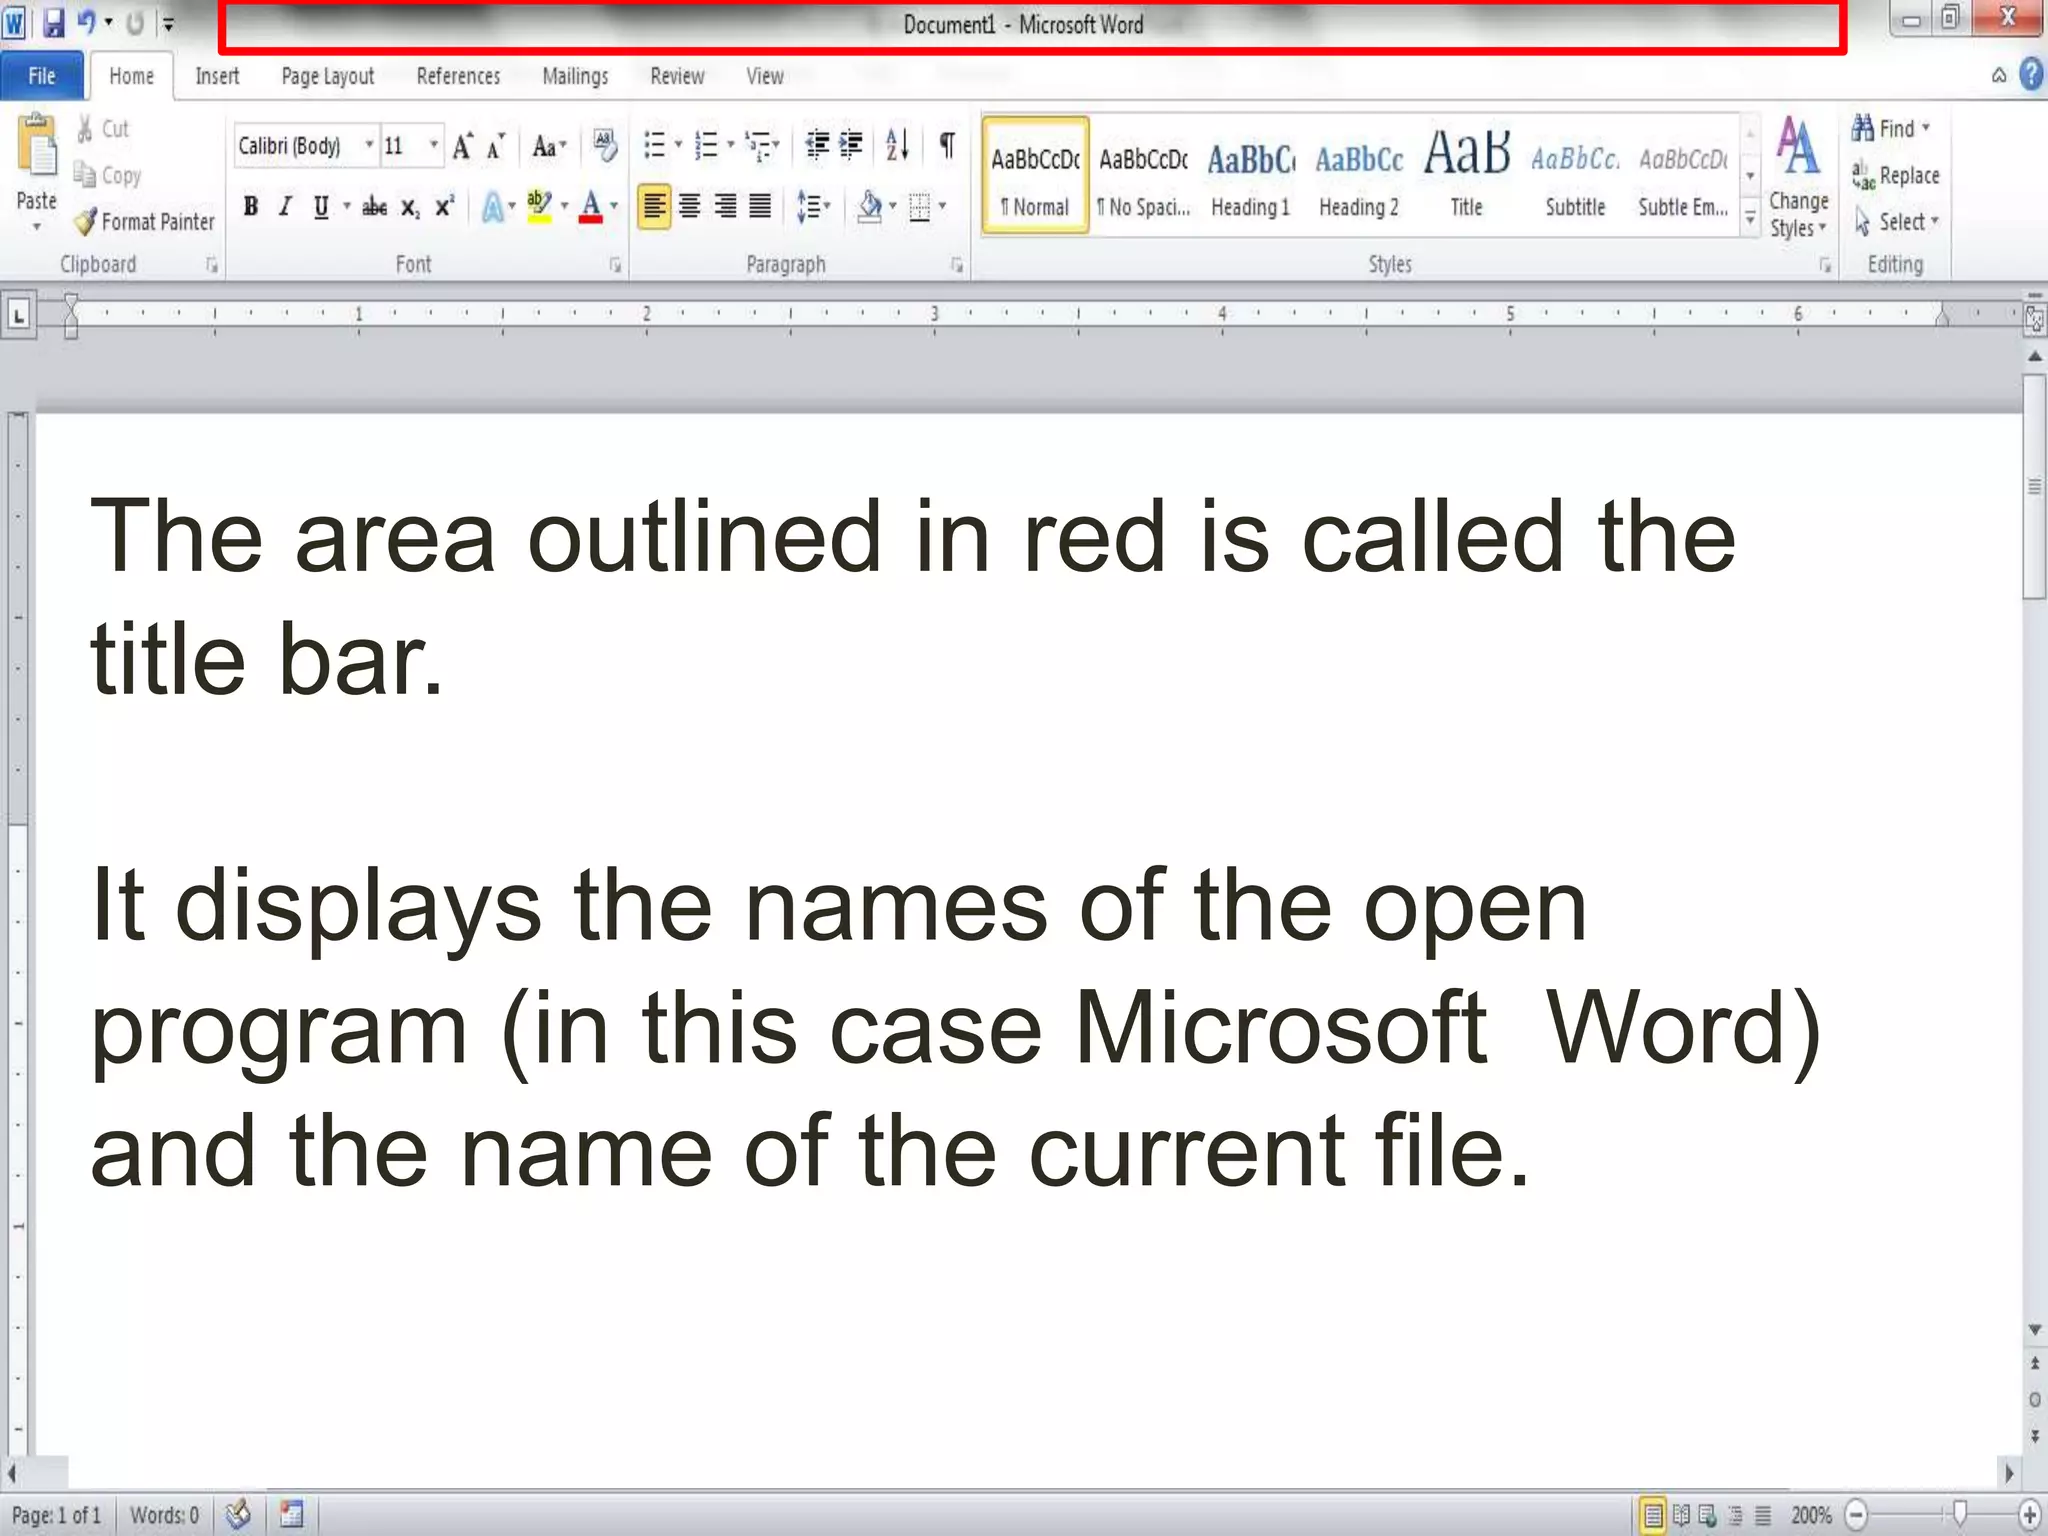Switch to the View tab
Image resolution: width=2048 pixels, height=1536 pixels.
click(765, 77)
